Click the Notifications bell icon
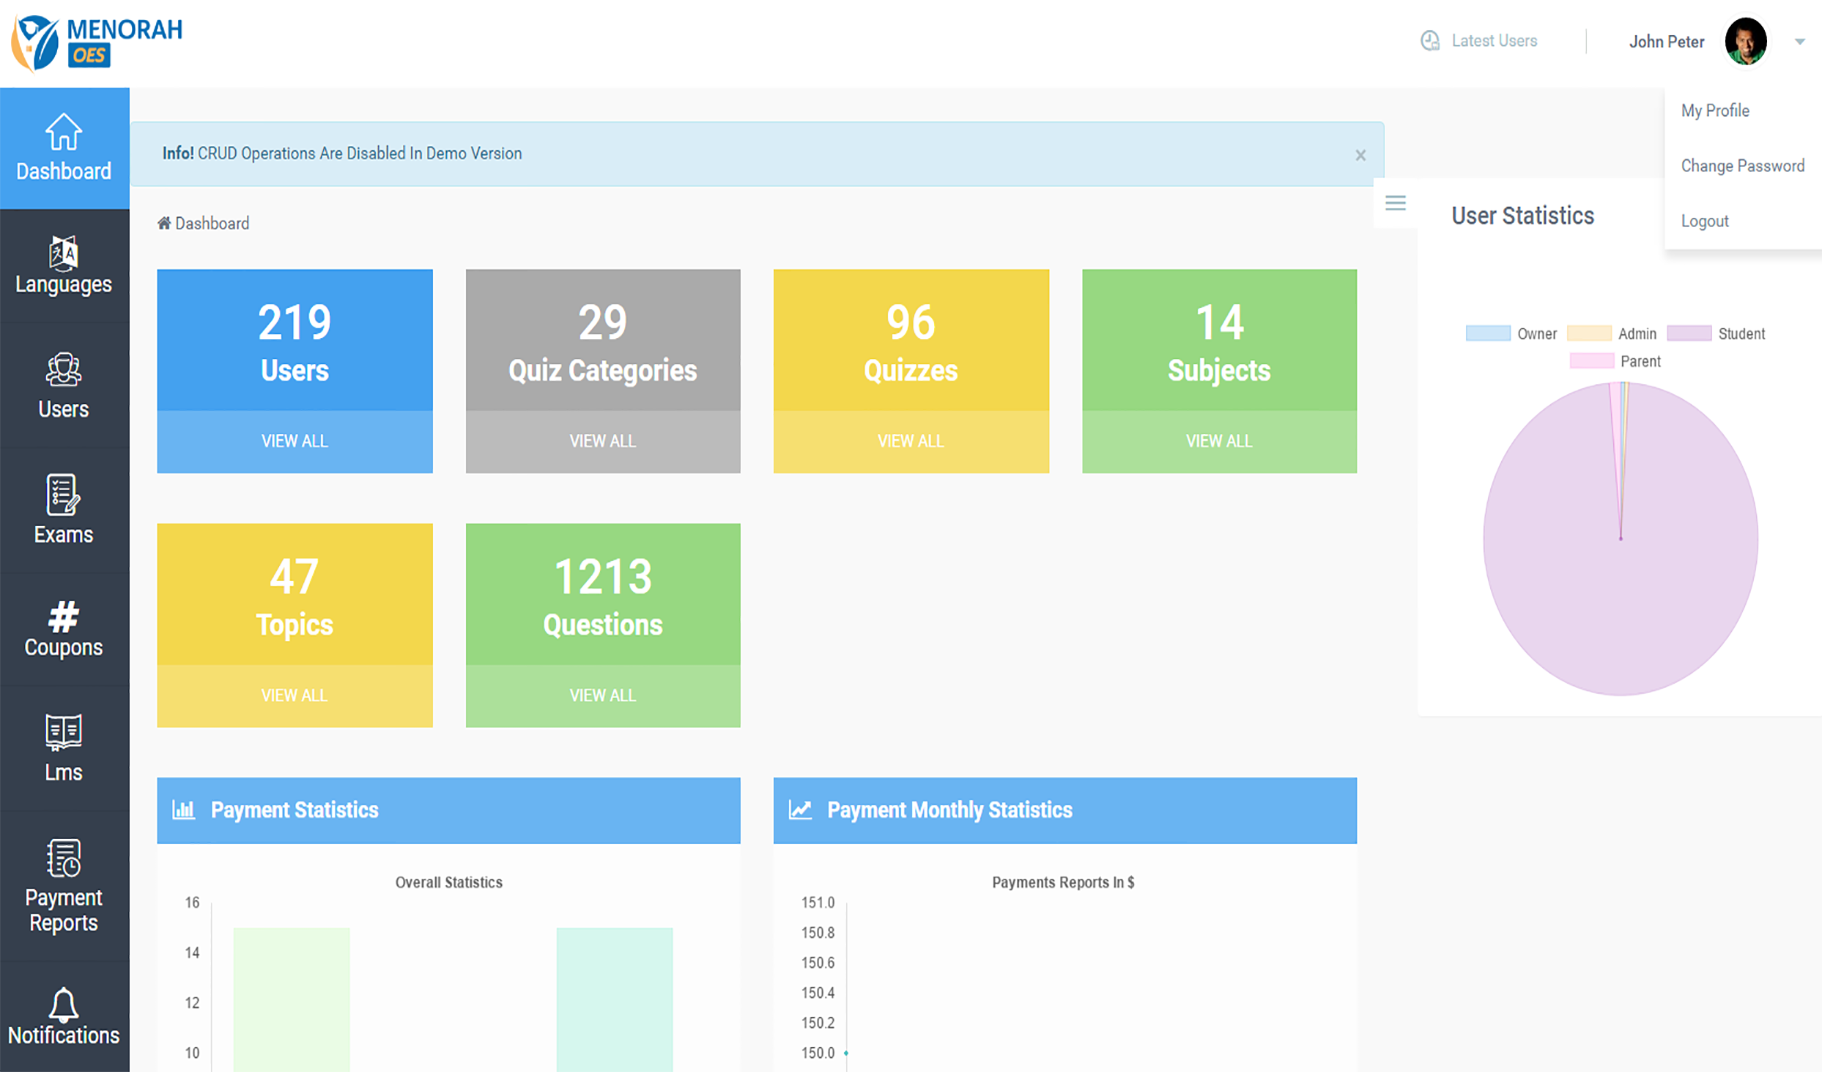The height and width of the screenshot is (1072, 1822). 63,1004
